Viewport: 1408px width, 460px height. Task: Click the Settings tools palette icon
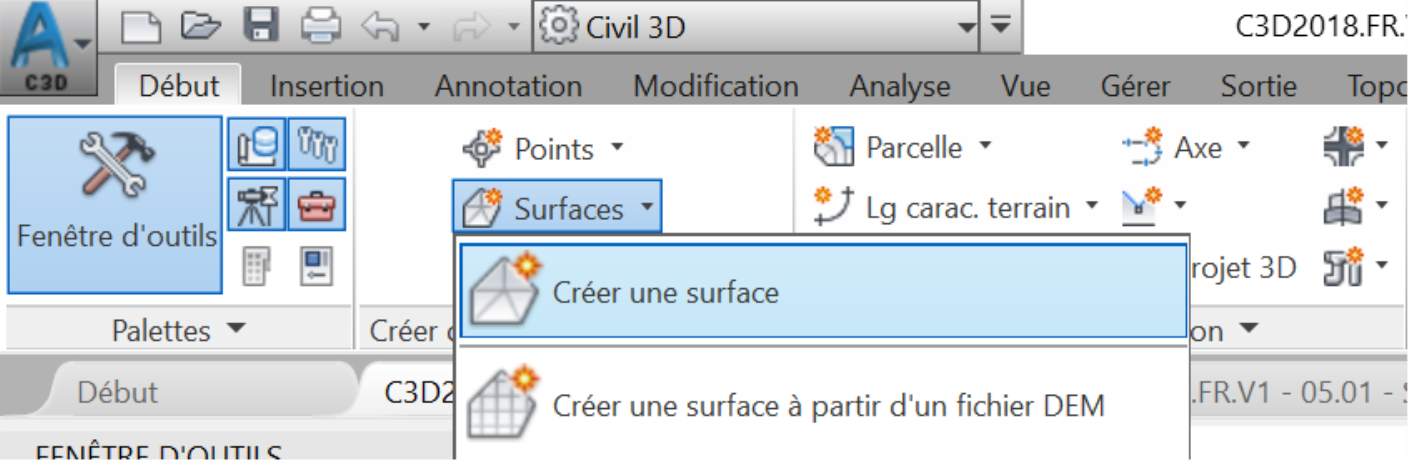coord(317,146)
